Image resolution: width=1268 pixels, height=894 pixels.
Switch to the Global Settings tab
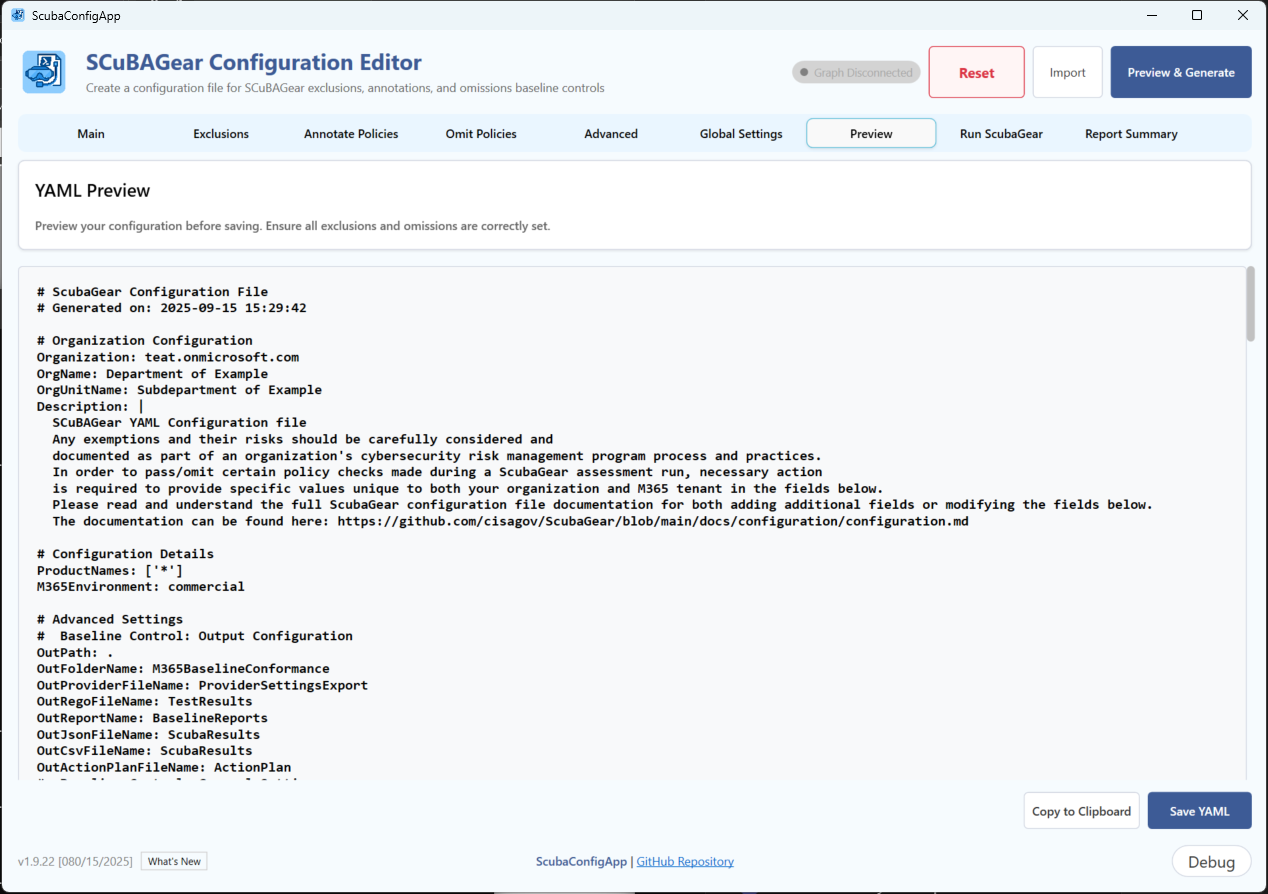pos(741,134)
